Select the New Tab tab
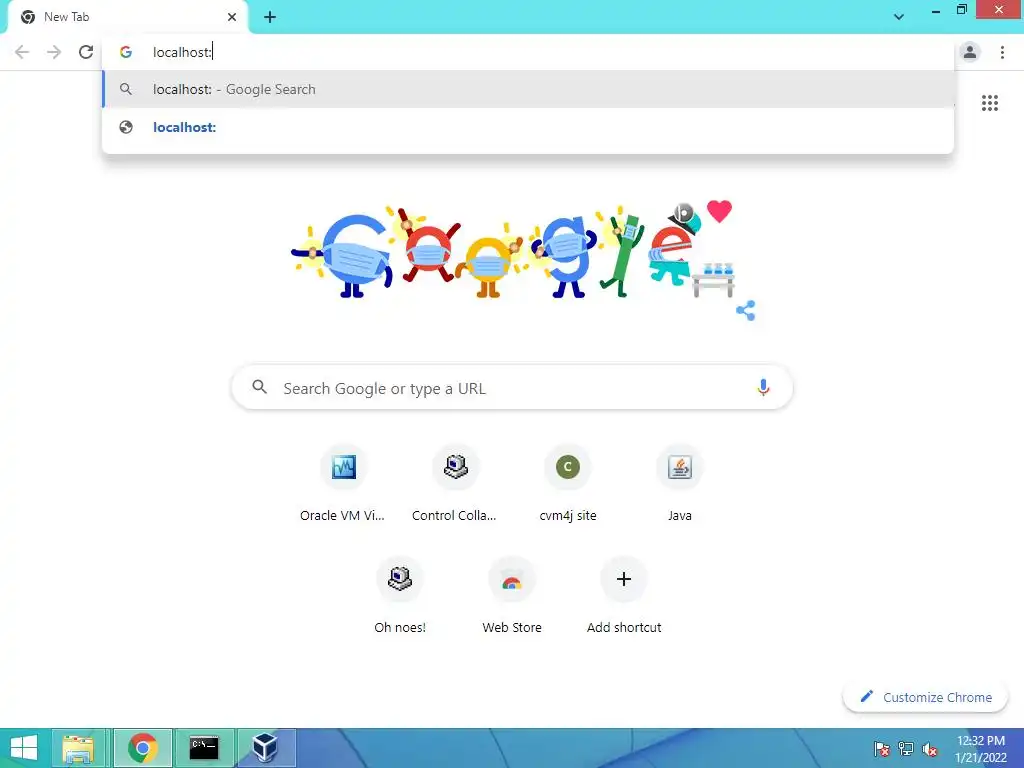 [127, 17]
